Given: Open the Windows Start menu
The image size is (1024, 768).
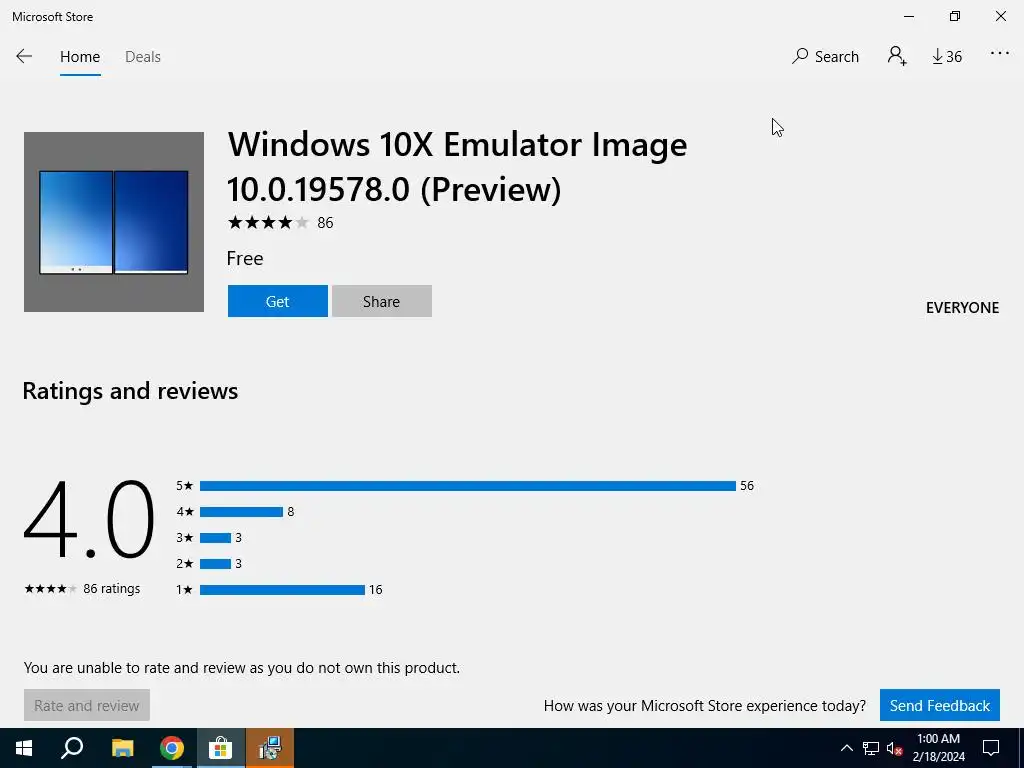Looking at the screenshot, I should coord(24,748).
